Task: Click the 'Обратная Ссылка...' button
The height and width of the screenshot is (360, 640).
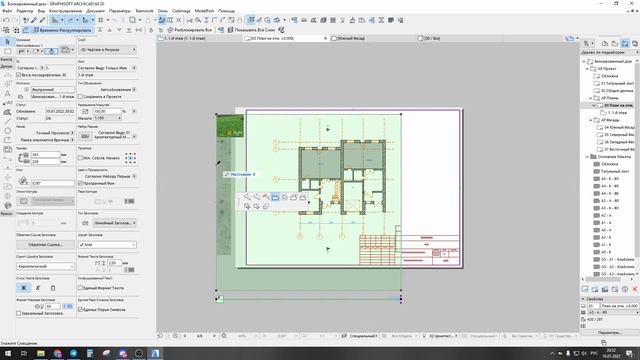Action: [x=45, y=244]
